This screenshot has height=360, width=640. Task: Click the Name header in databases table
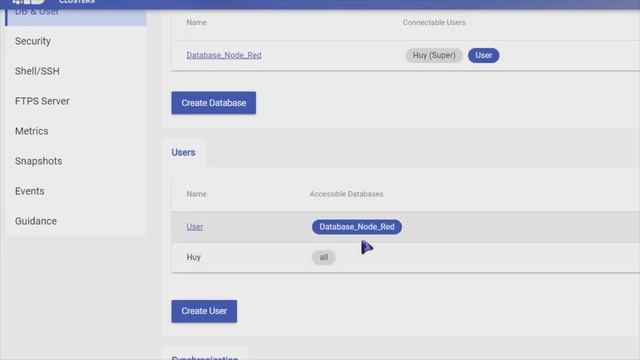point(196,22)
